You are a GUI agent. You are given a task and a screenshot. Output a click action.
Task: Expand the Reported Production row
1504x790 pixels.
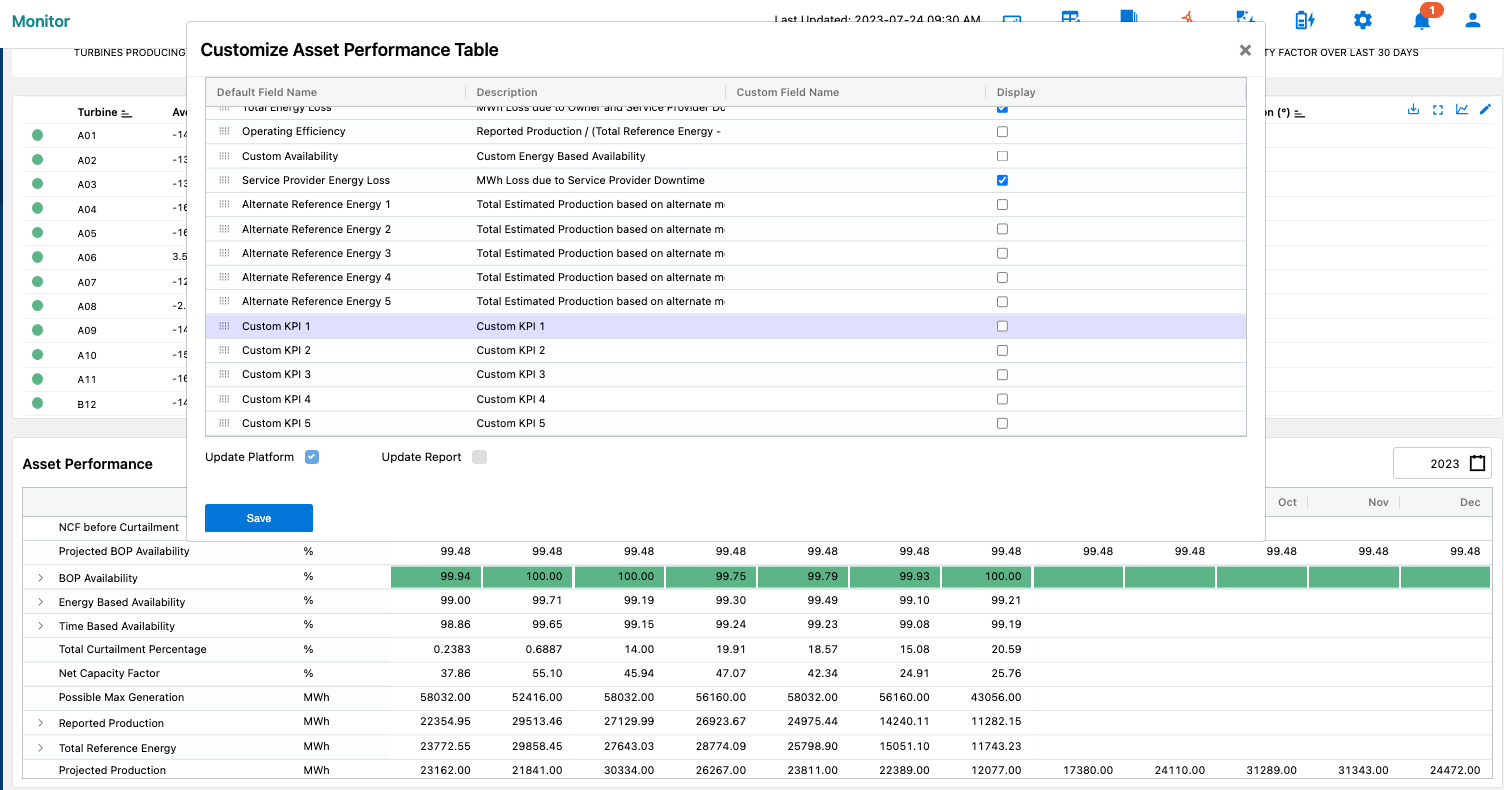coord(41,723)
